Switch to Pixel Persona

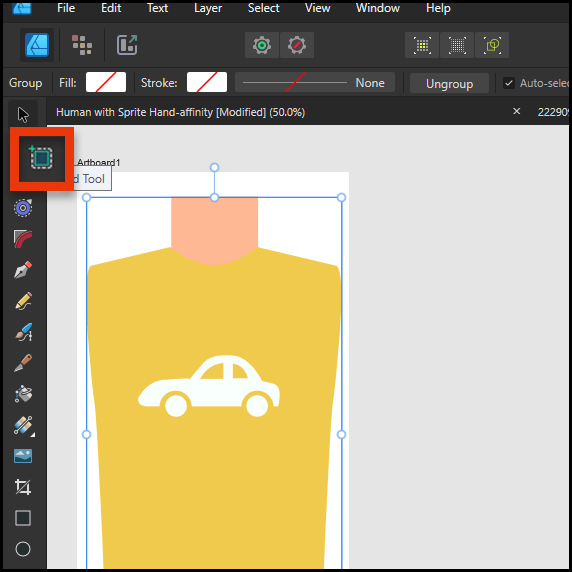coord(82,45)
